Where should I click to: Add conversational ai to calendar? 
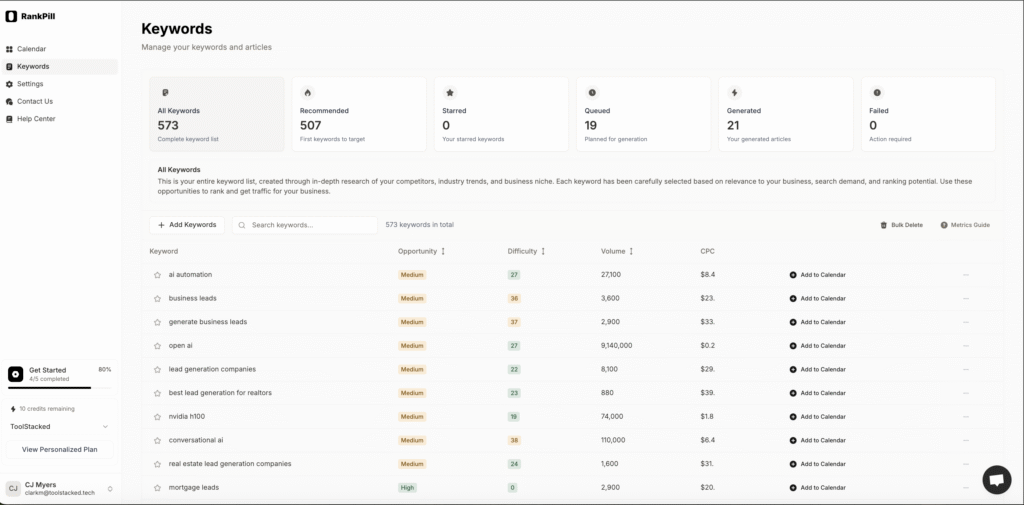(x=818, y=440)
